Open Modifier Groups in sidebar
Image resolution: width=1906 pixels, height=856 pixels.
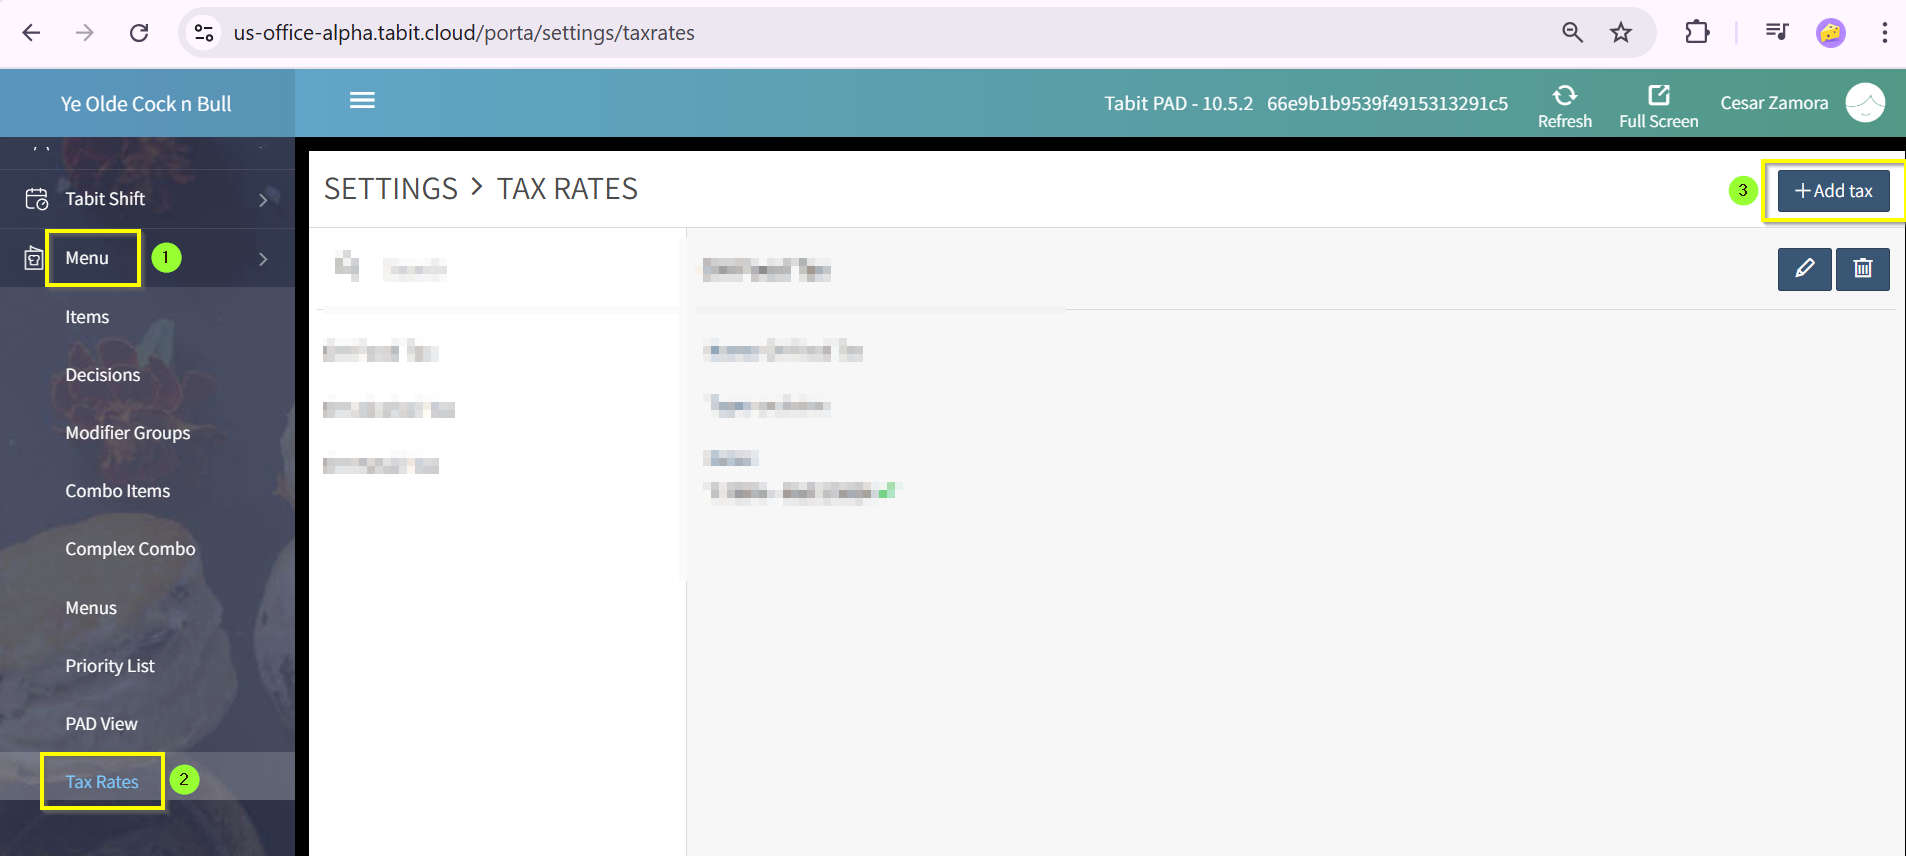point(127,433)
